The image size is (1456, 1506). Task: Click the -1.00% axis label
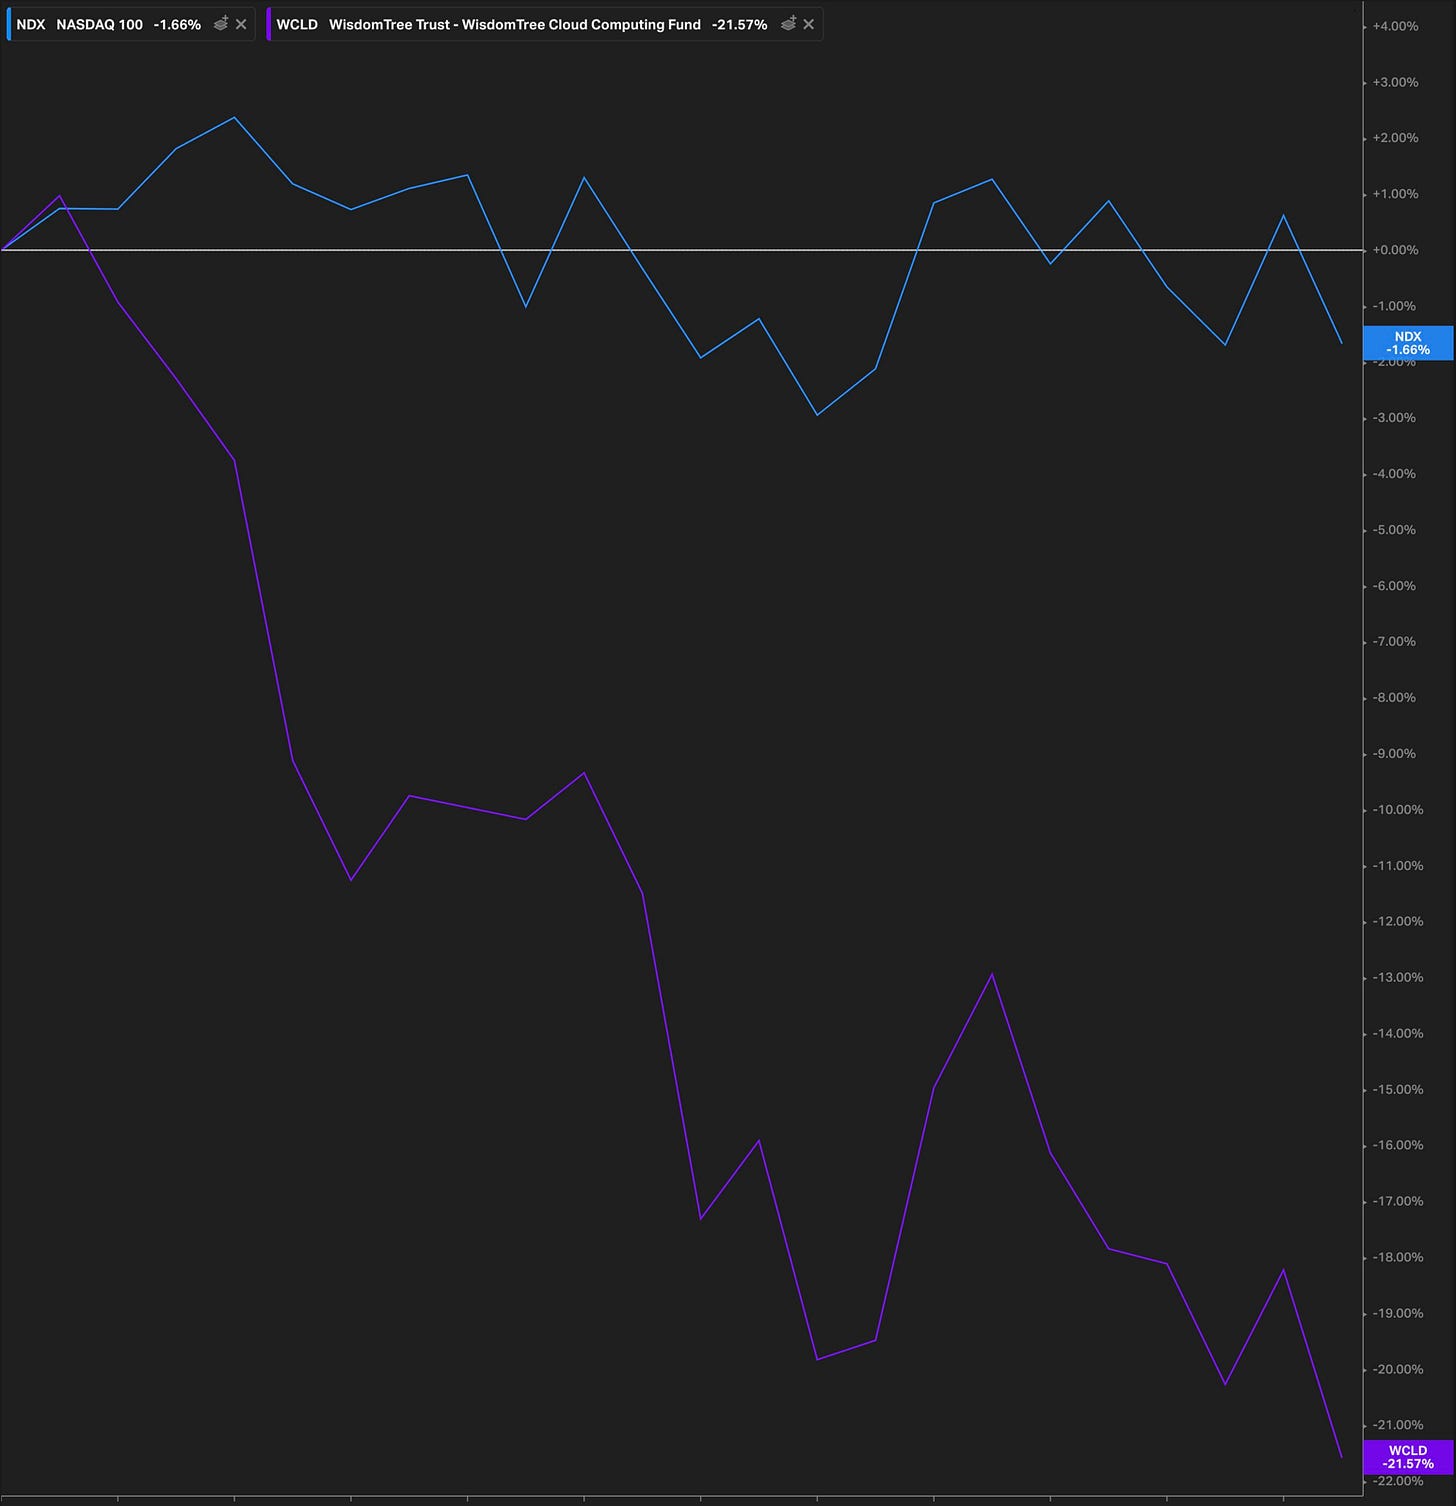pyautogui.click(x=1396, y=306)
